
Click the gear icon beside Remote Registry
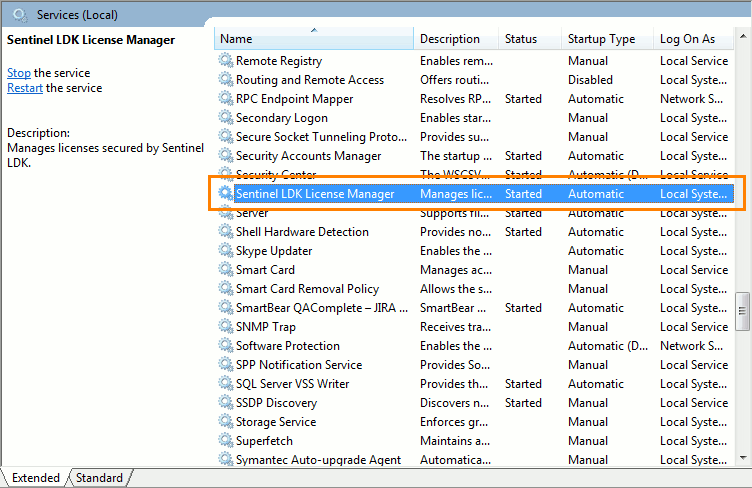(226, 61)
